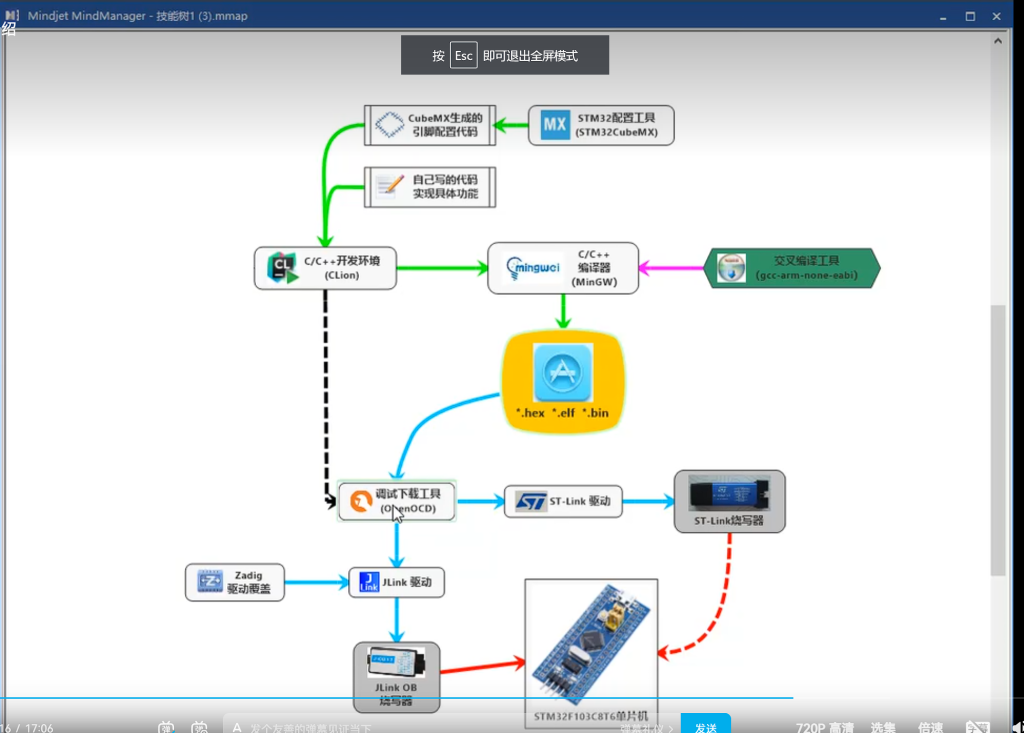Viewport: 1024px width, 733px height.
Task: Select the self-written code notepad icon
Action: point(389,186)
